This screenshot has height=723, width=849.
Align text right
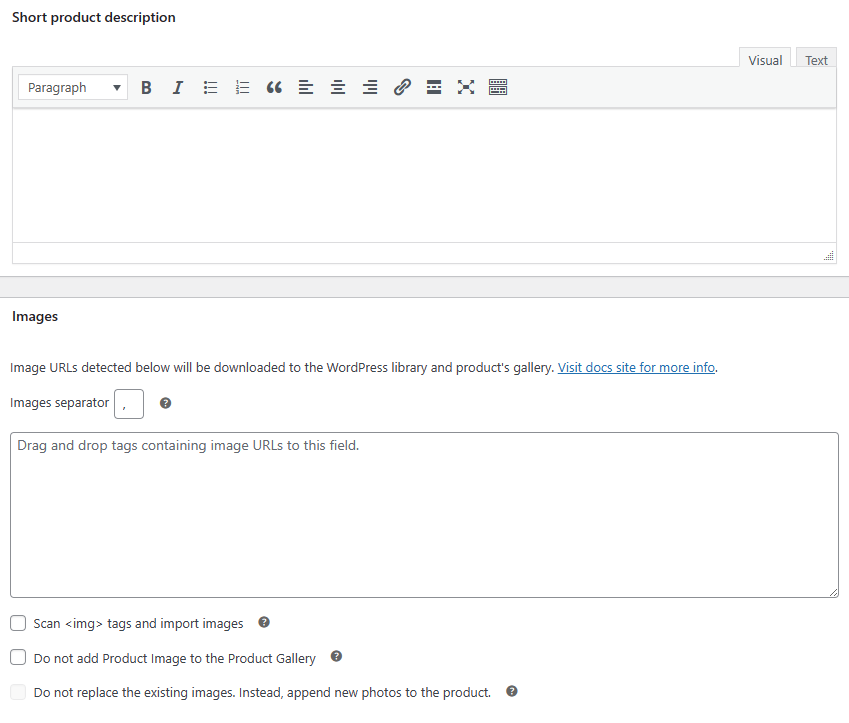(x=370, y=87)
